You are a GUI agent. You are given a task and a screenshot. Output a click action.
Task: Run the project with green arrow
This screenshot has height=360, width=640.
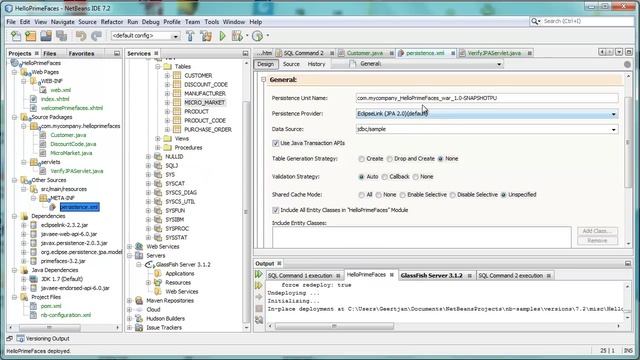click(222, 36)
